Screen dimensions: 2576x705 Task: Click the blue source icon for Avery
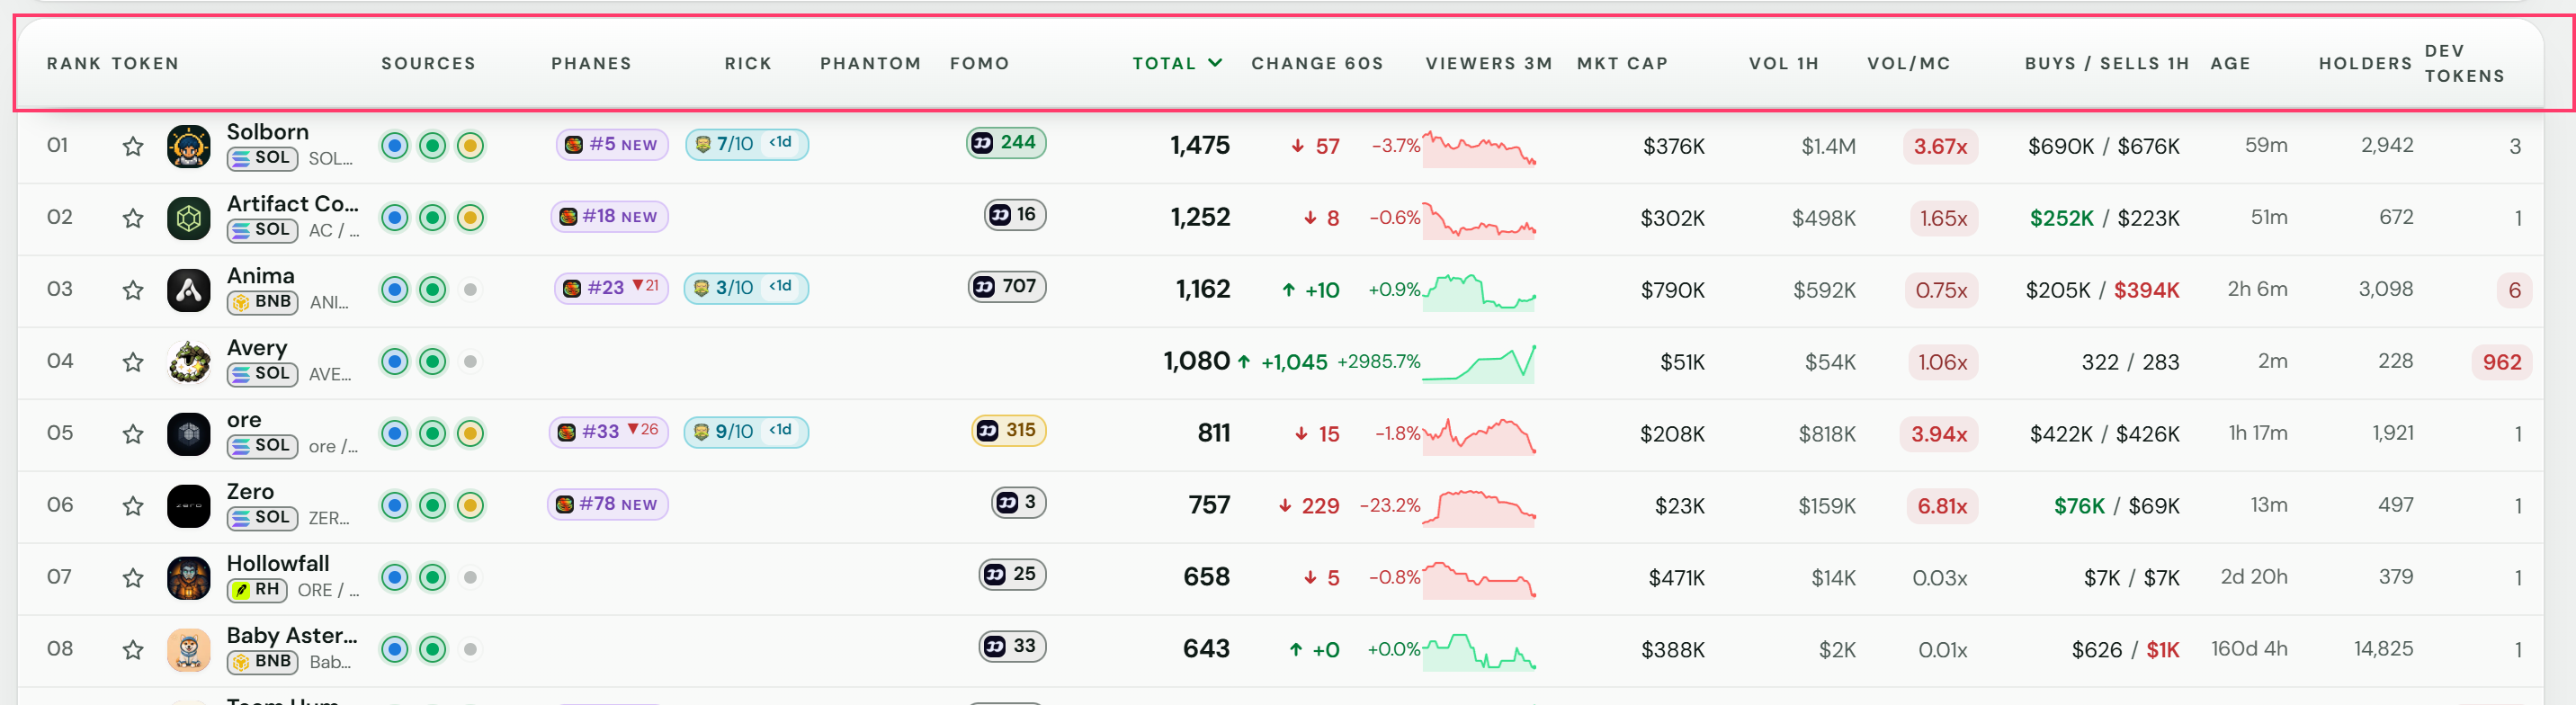pos(395,362)
